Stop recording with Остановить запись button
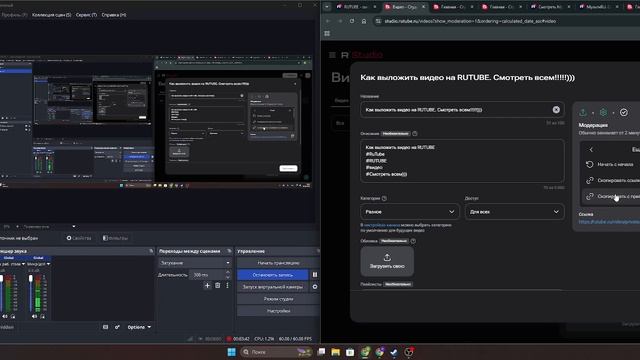Image resolution: width=640 pixels, height=360 pixels. pos(272,275)
